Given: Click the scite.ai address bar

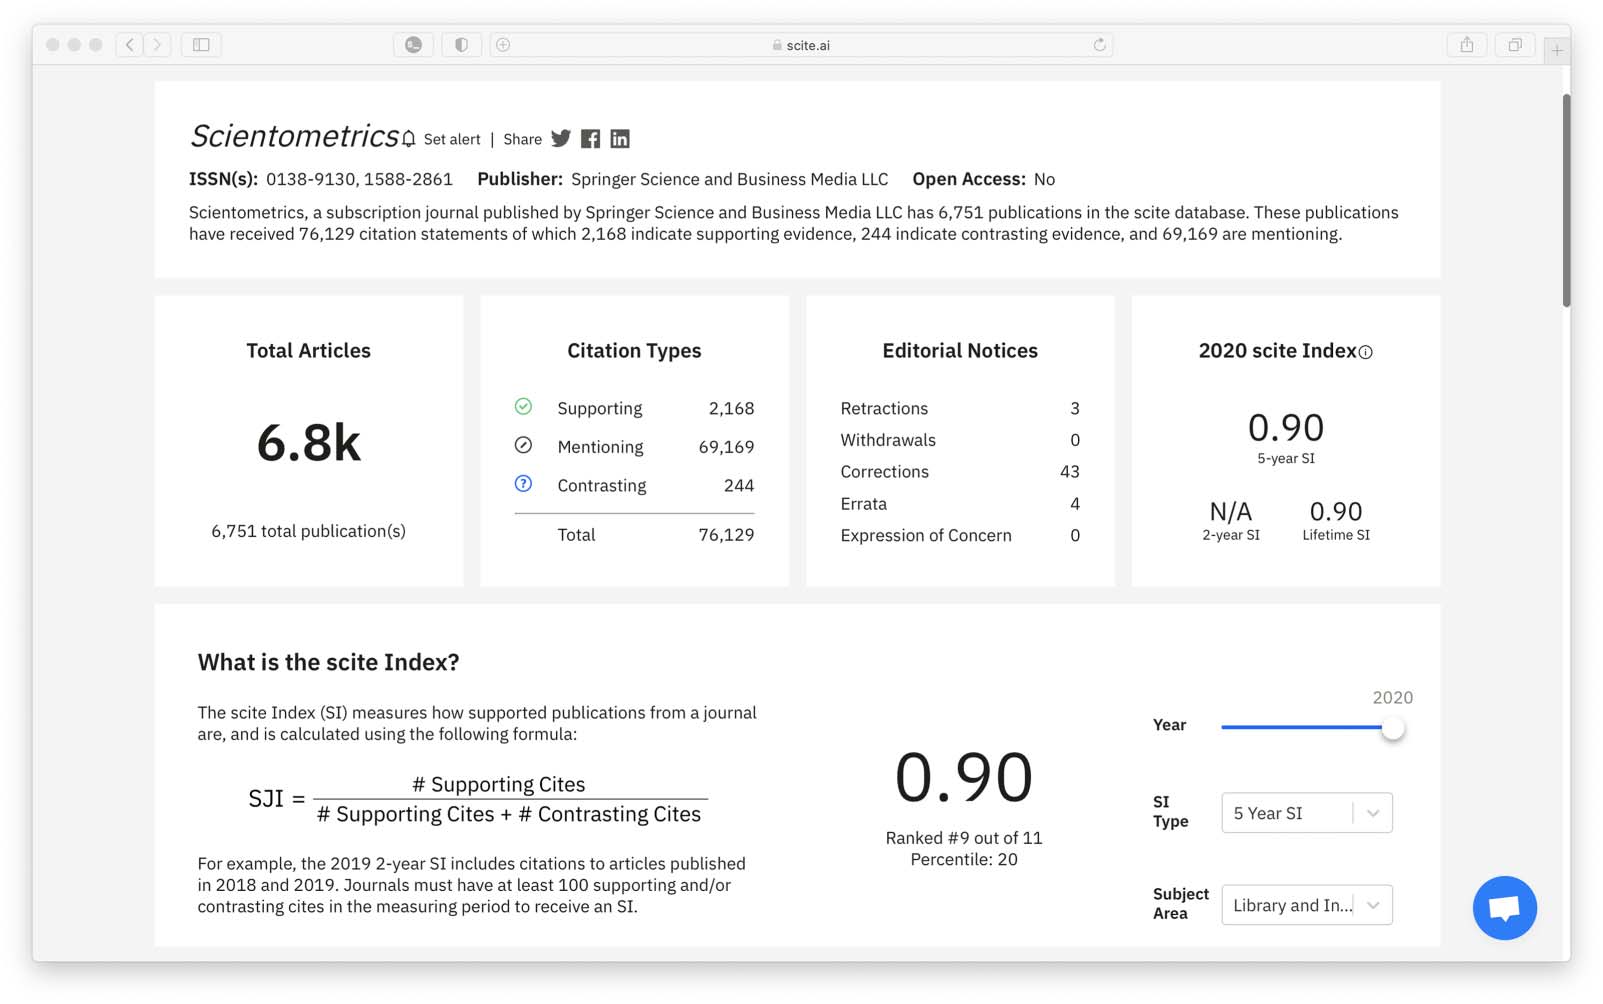Looking at the screenshot, I should coord(801,45).
